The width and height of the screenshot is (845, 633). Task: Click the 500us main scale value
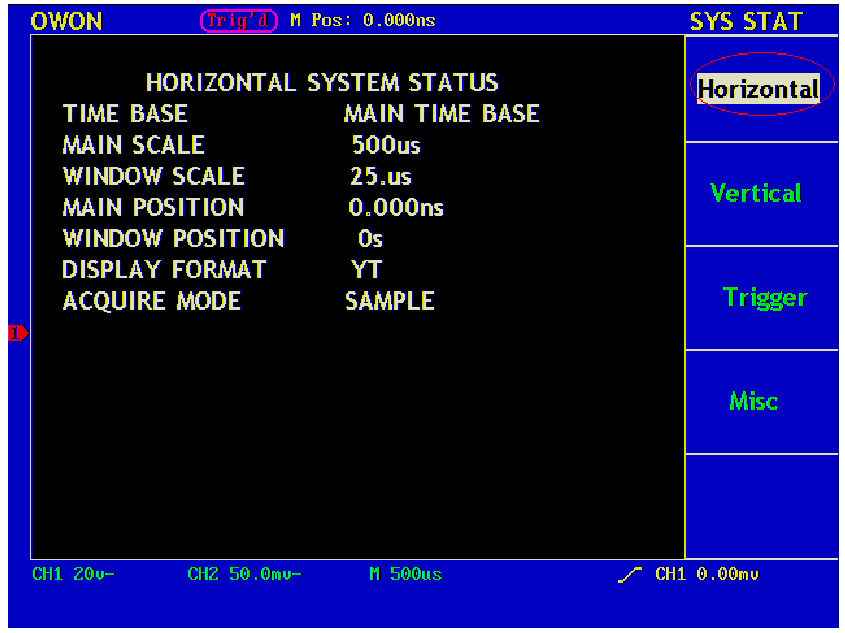pyautogui.click(x=386, y=145)
